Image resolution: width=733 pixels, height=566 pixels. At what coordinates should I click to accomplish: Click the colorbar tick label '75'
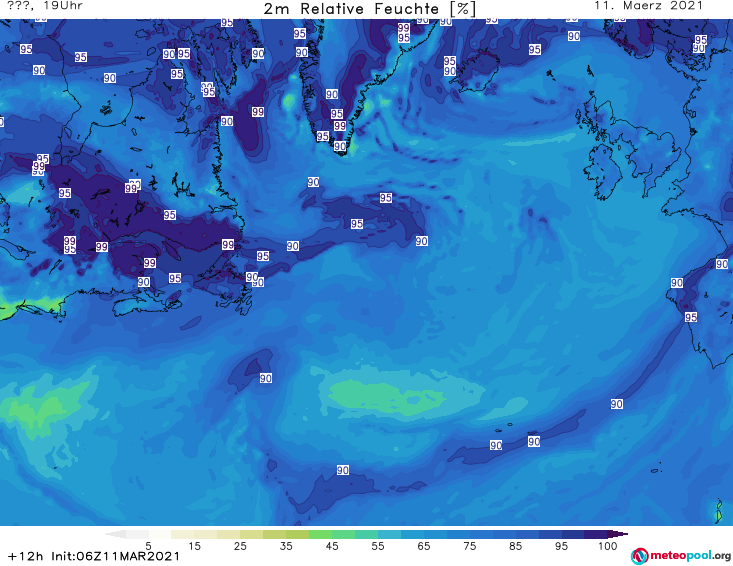tap(469, 546)
